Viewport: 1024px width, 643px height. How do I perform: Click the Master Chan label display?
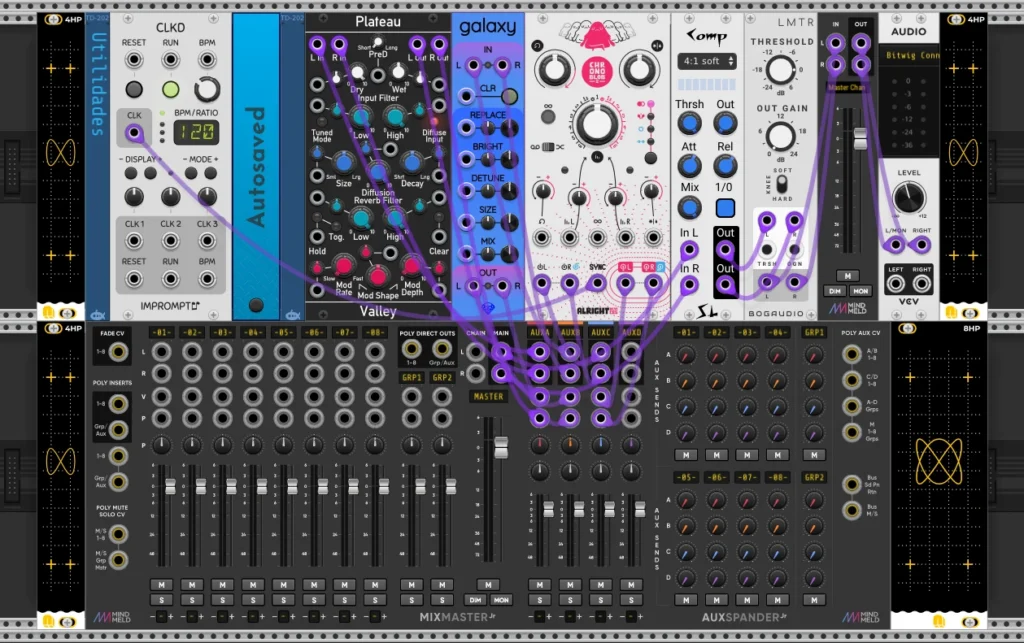[x=847, y=87]
